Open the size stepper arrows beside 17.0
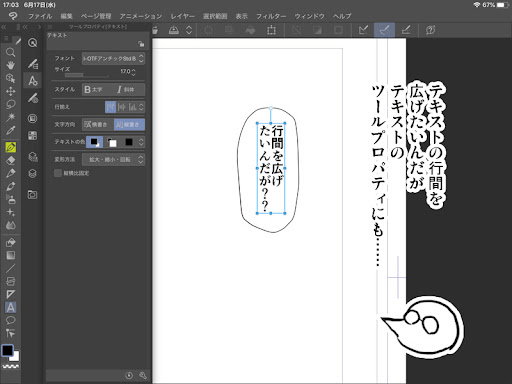This screenshot has height=384, width=512. pos(134,72)
